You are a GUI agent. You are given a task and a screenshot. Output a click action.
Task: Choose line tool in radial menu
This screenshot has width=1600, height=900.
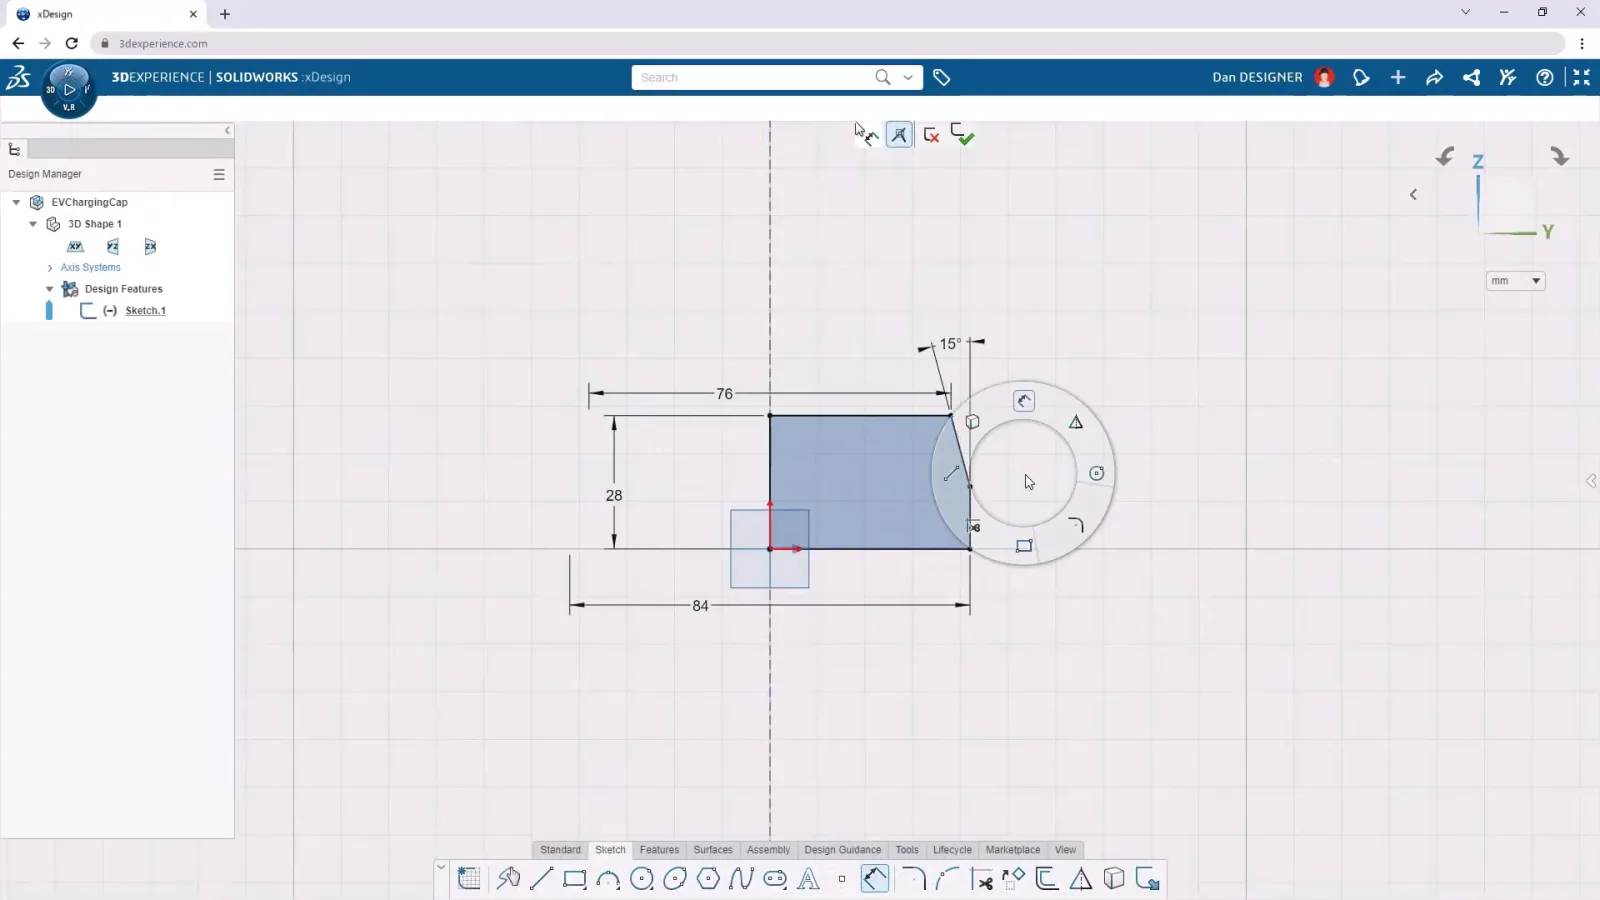tap(951, 473)
